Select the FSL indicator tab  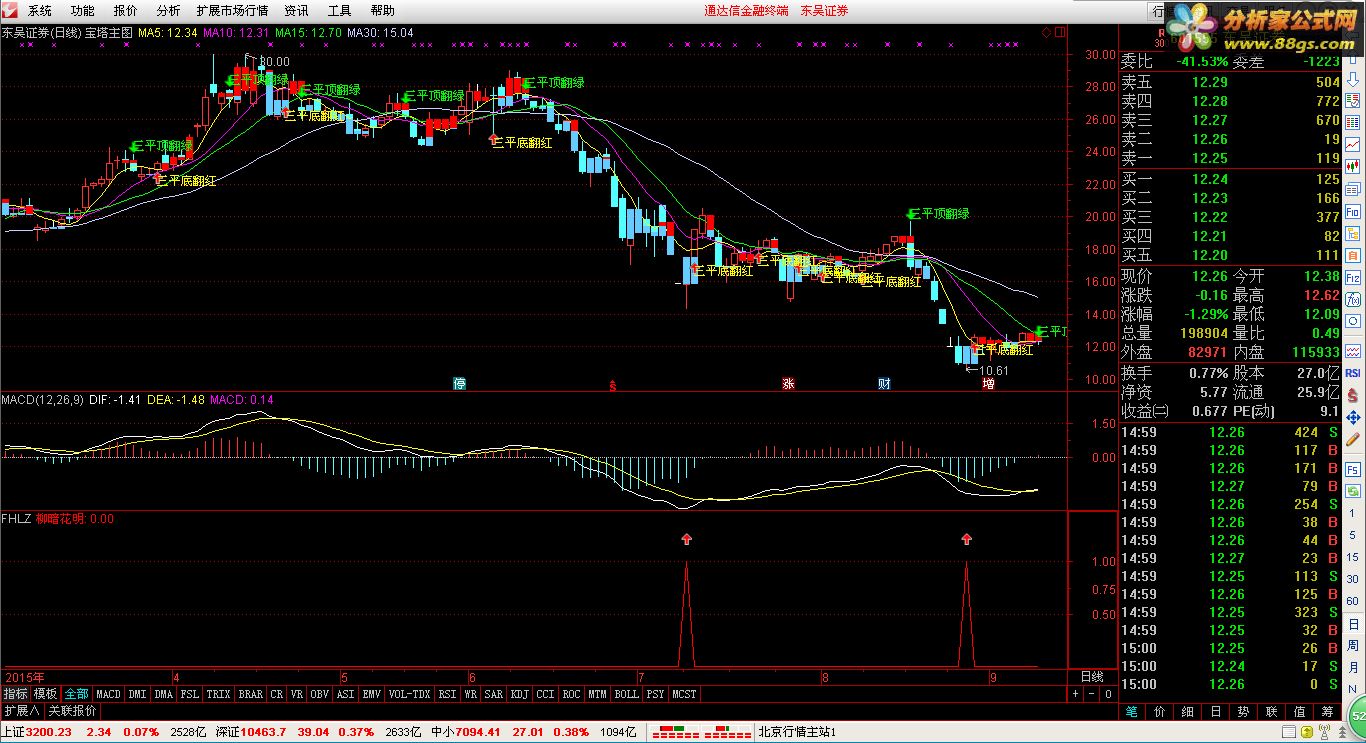pos(190,694)
